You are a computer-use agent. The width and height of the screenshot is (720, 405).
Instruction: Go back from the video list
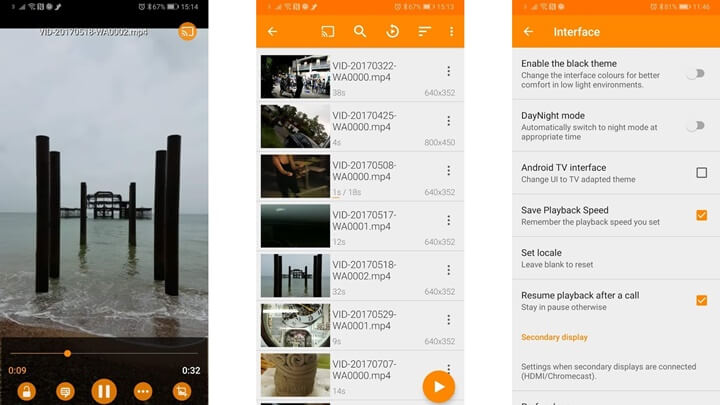pyautogui.click(x=272, y=31)
